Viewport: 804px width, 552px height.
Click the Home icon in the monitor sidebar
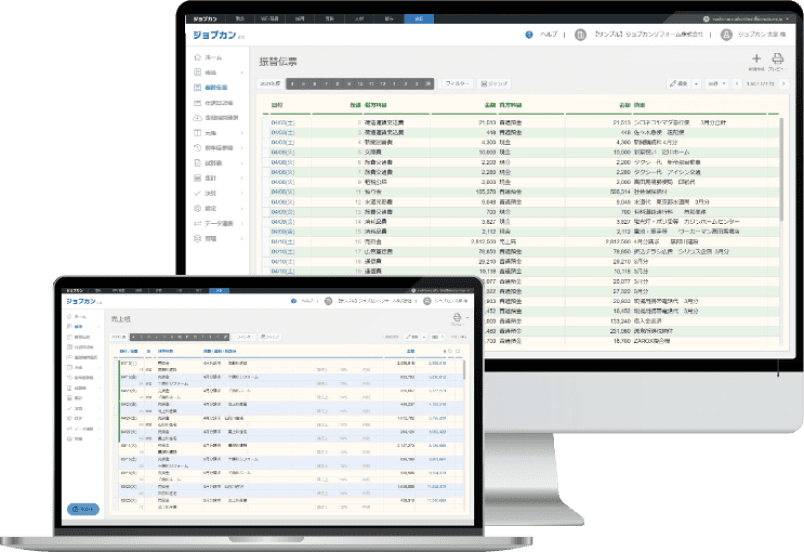(x=196, y=58)
